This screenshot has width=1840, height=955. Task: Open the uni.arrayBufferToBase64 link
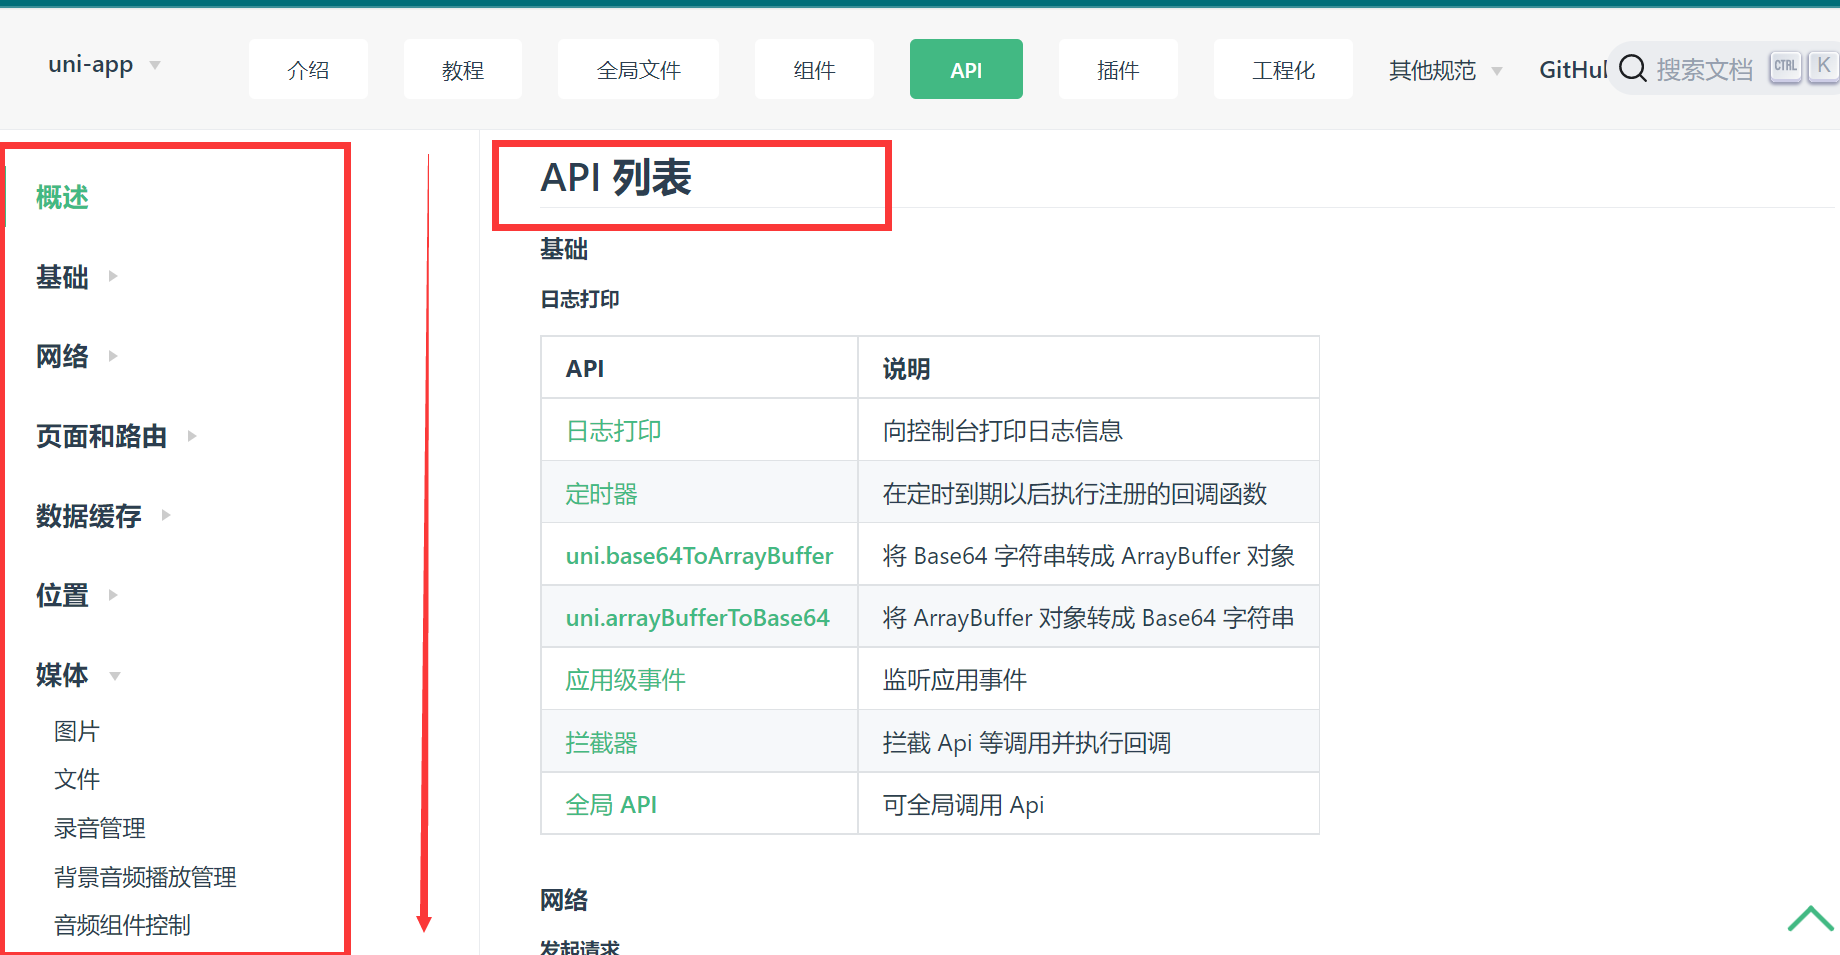(x=698, y=618)
